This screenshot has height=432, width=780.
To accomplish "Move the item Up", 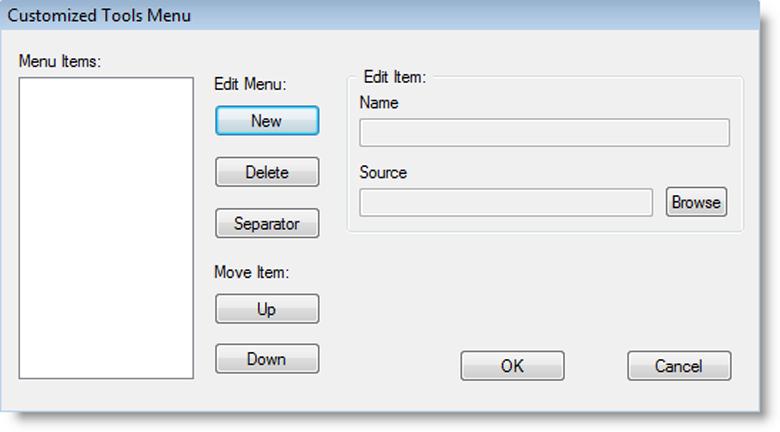I will [x=267, y=309].
